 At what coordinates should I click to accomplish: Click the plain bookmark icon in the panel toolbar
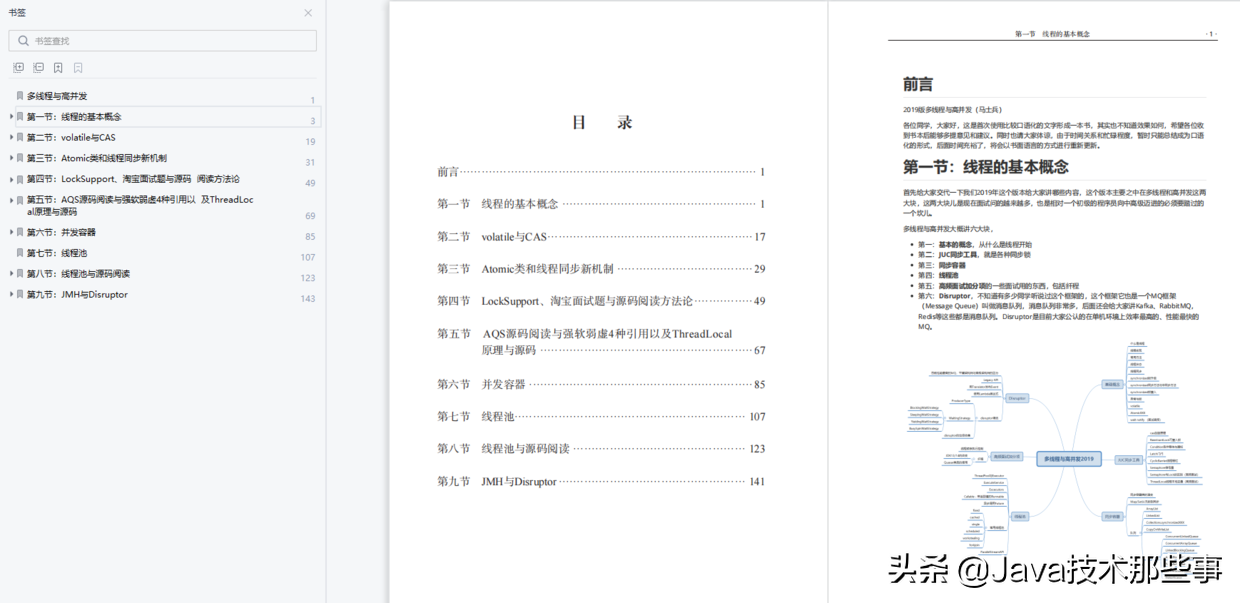77,66
